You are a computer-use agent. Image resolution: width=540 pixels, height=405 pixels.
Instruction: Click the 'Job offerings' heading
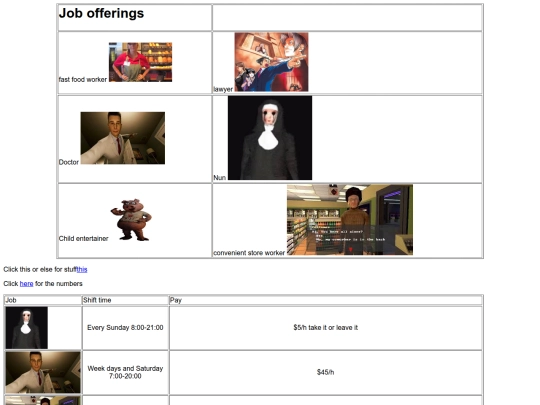[x=101, y=13]
